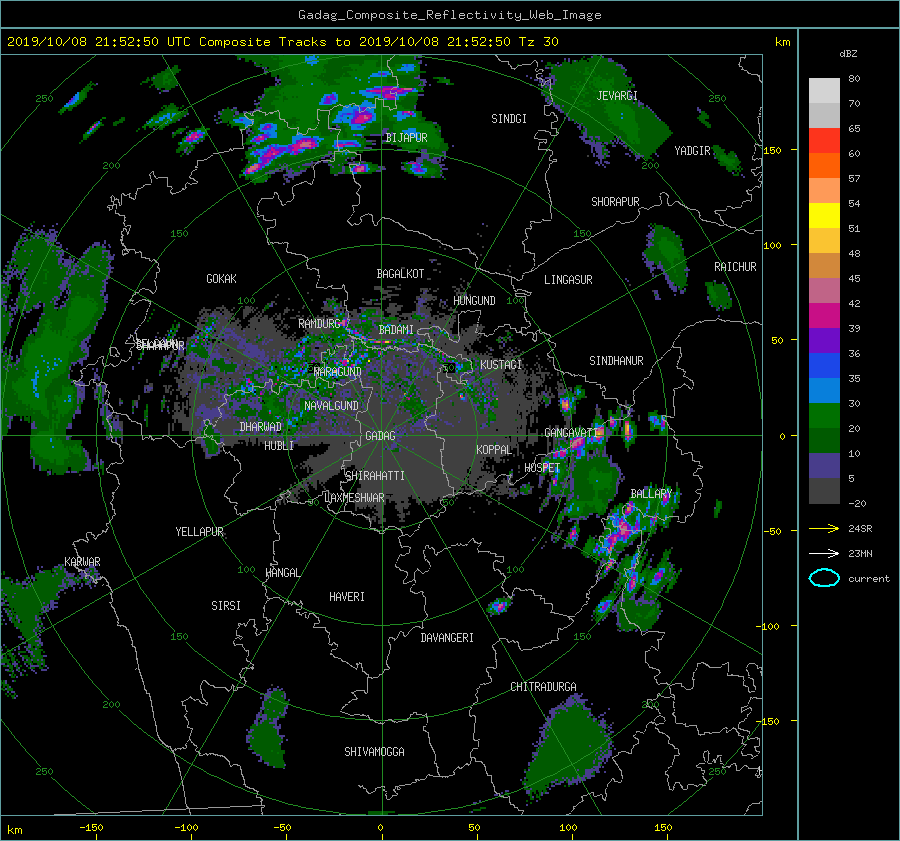Click the SHIRAHATTI city label

coord(375,476)
